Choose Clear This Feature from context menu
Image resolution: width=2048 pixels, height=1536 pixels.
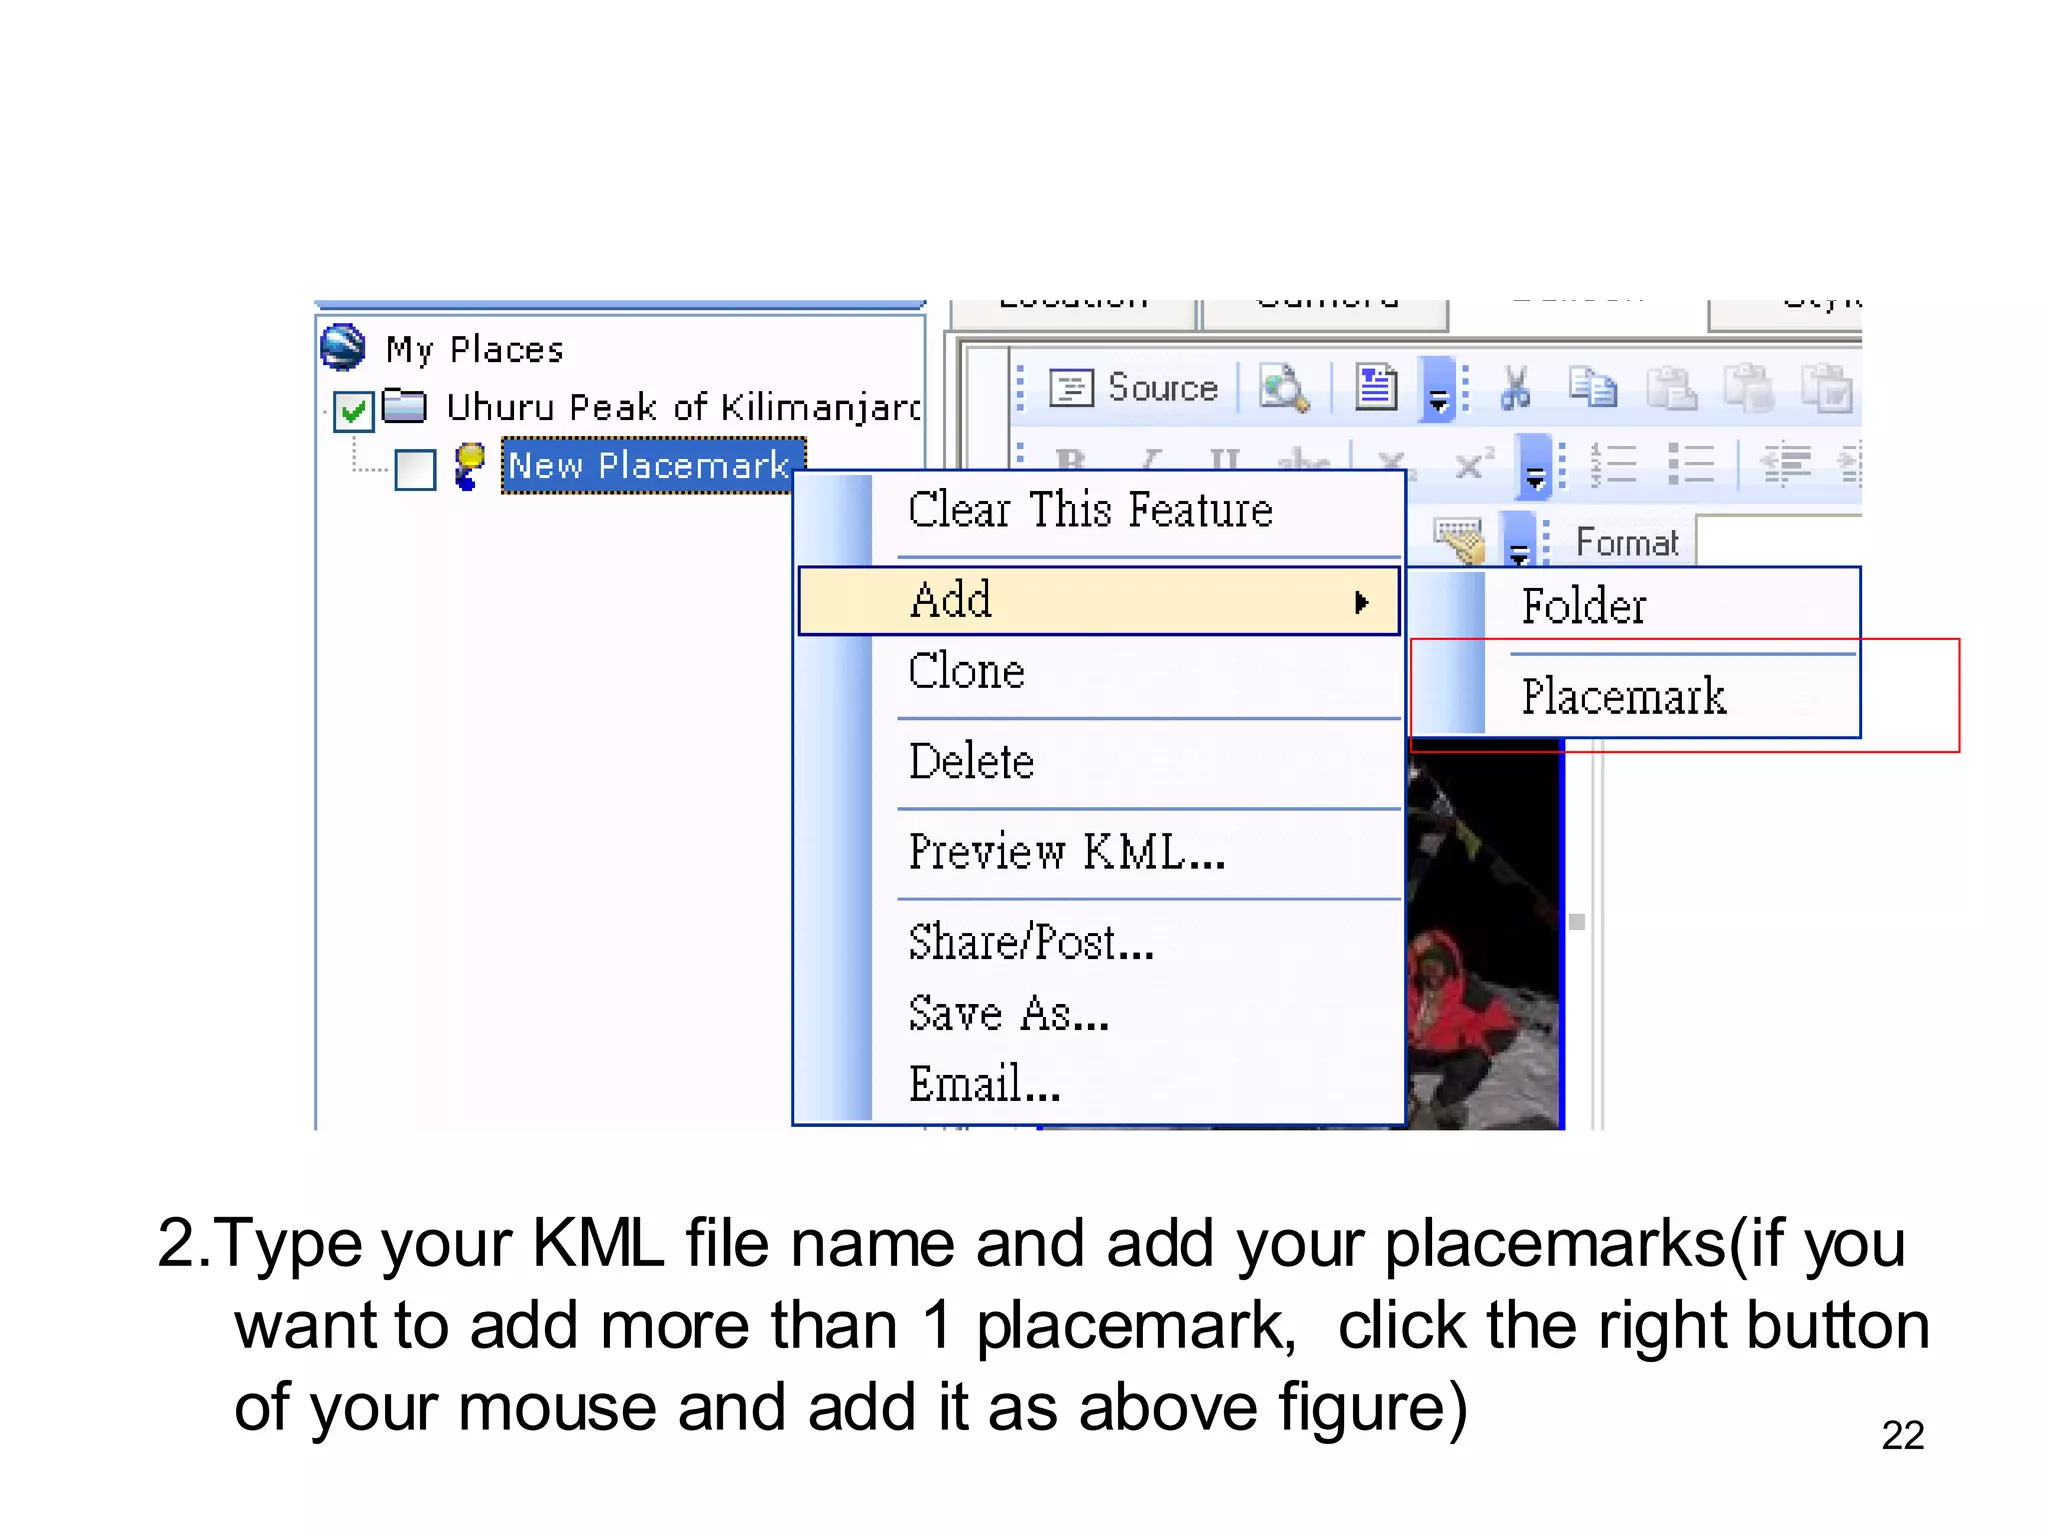tap(1100, 510)
